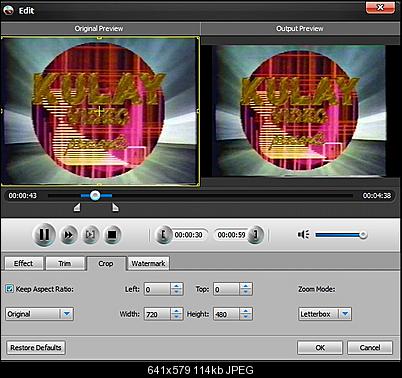Image resolution: width=402 pixels, height=378 pixels.
Task: Mute audio using the speaker icon
Action: coord(303,235)
